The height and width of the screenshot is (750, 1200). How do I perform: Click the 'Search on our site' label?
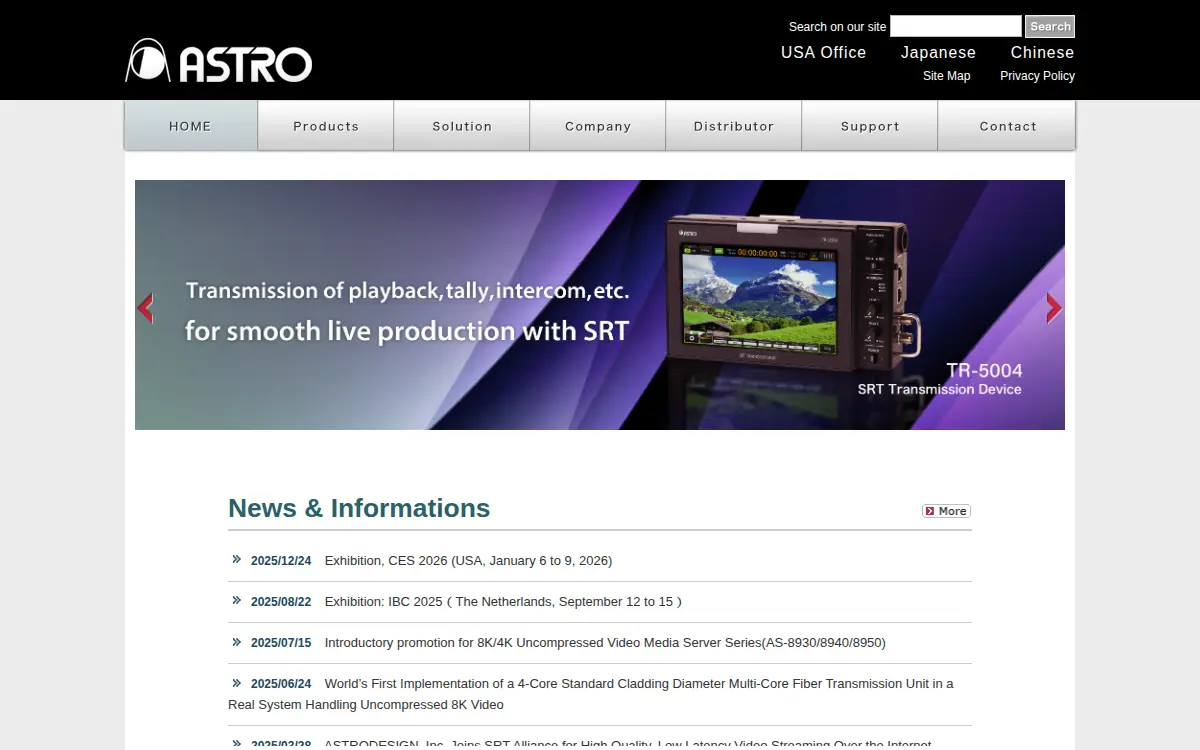[x=838, y=27]
